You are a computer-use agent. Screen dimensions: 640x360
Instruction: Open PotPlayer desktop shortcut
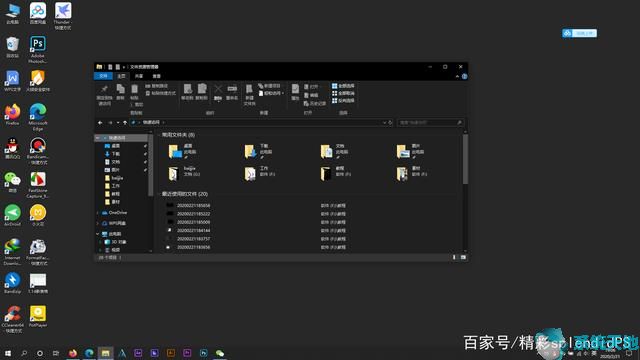38,317
